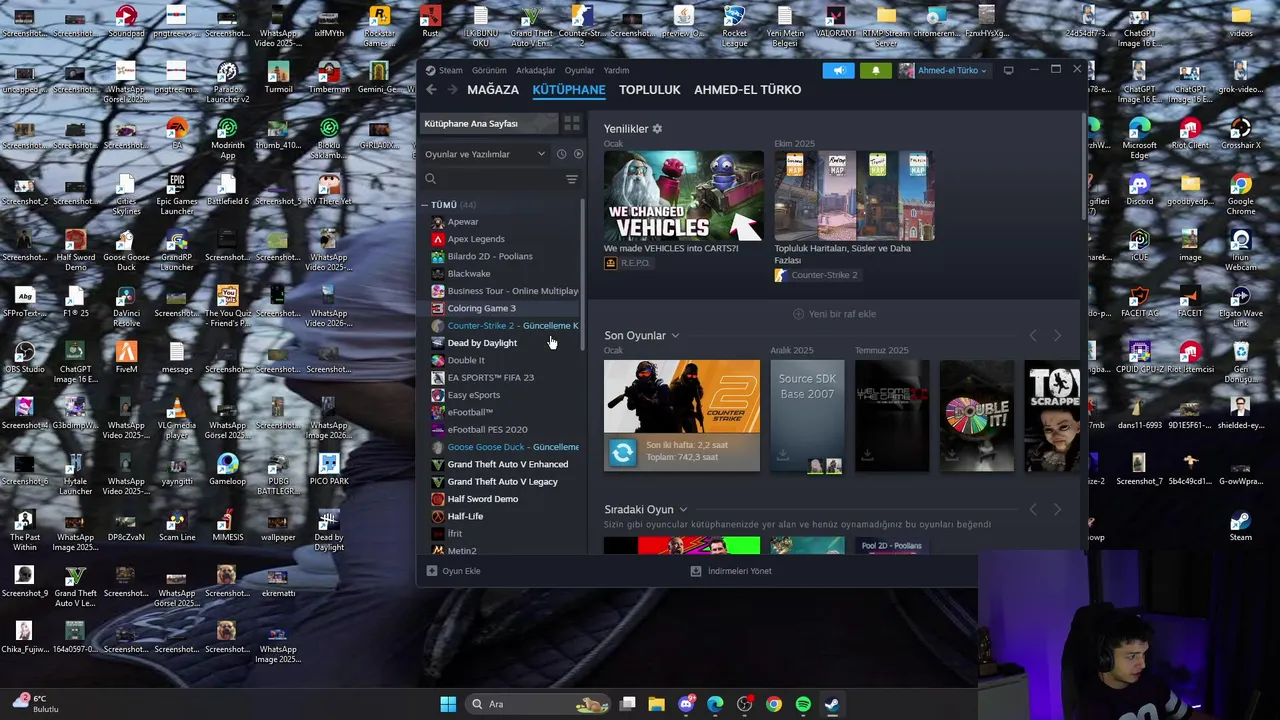The width and height of the screenshot is (1280, 720).
Task: Open the Epic Games Launcher desktop shortcut
Action: (177, 195)
